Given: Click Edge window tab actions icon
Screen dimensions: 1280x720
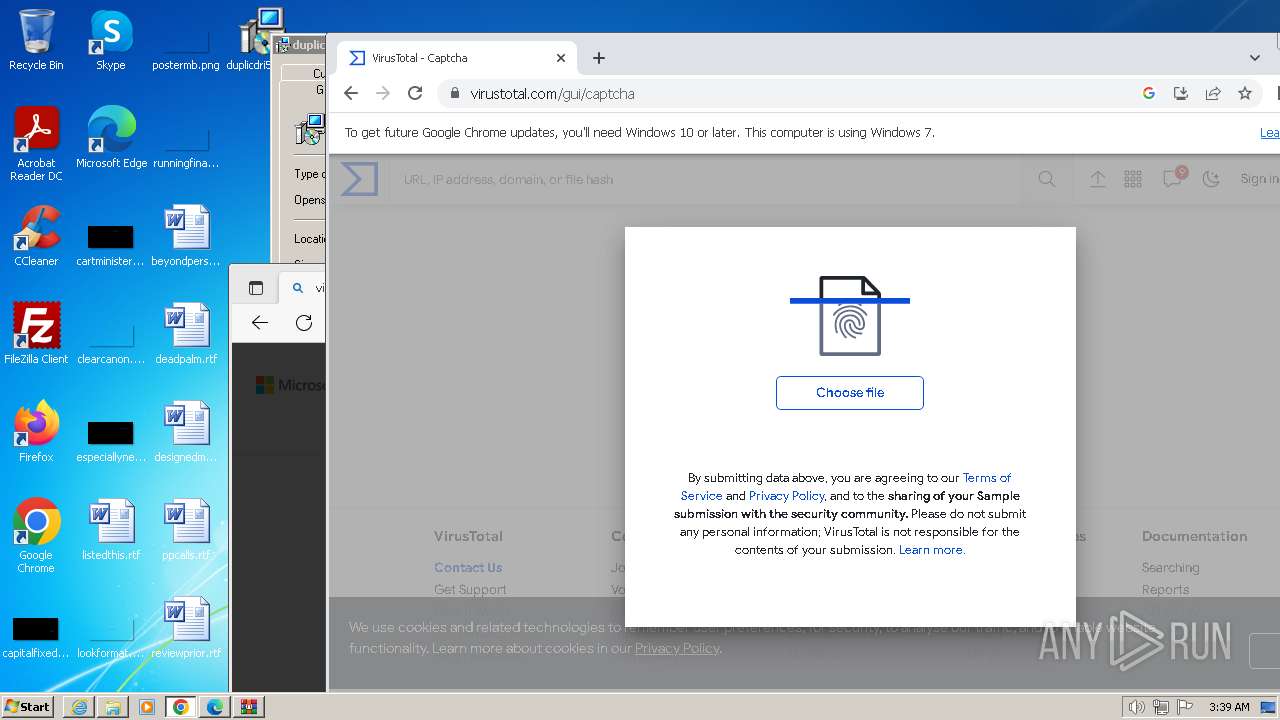Looking at the screenshot, I should (256, 288).
